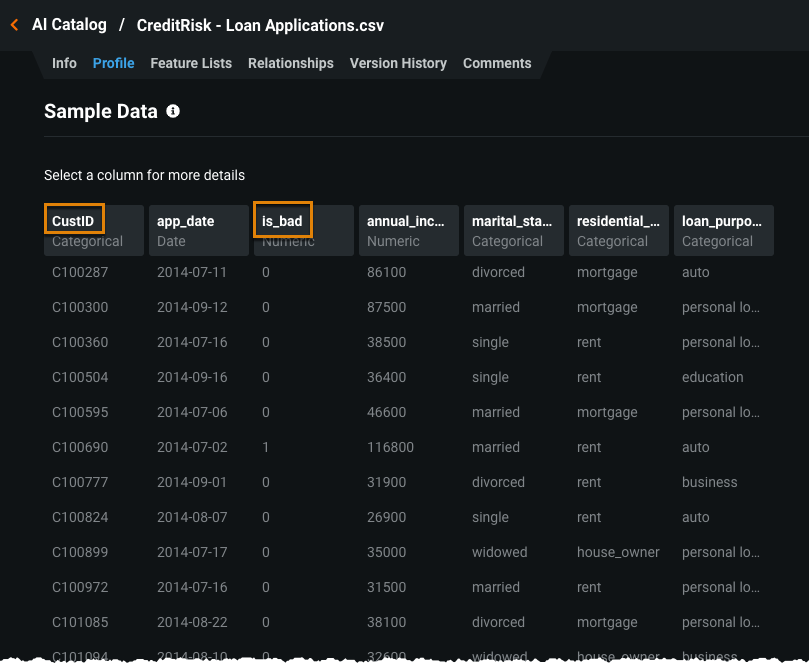
Task: Switch to the Info tab
Action: tap(64, 63)
